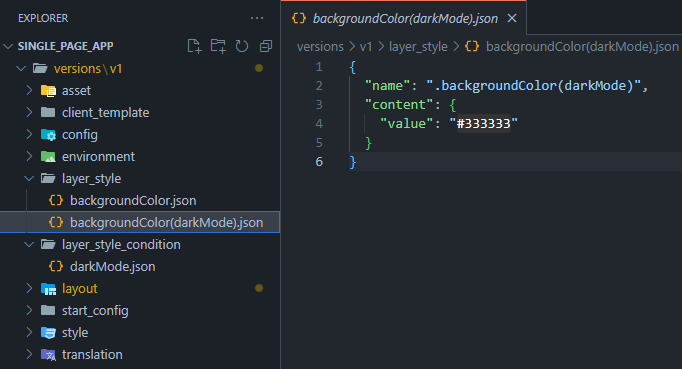The height and width of the screenshot is (369, 682).
Task: Collapse the layer_style_condition folder chevron
Action: pyautogui.click(x=29, y=244)
